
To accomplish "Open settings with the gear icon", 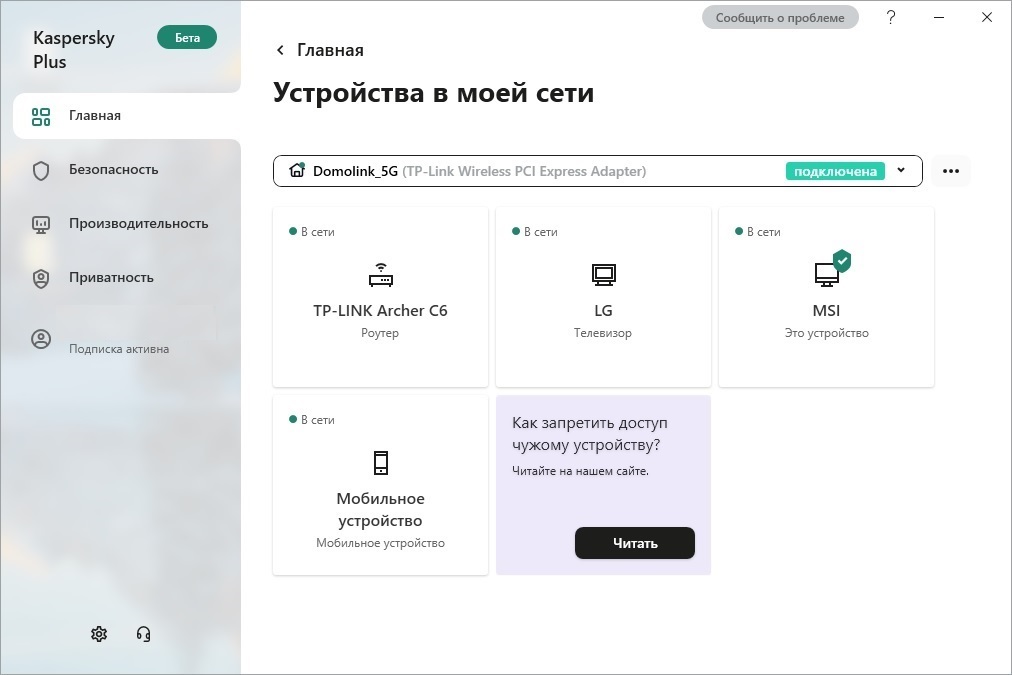I will 99,634.
